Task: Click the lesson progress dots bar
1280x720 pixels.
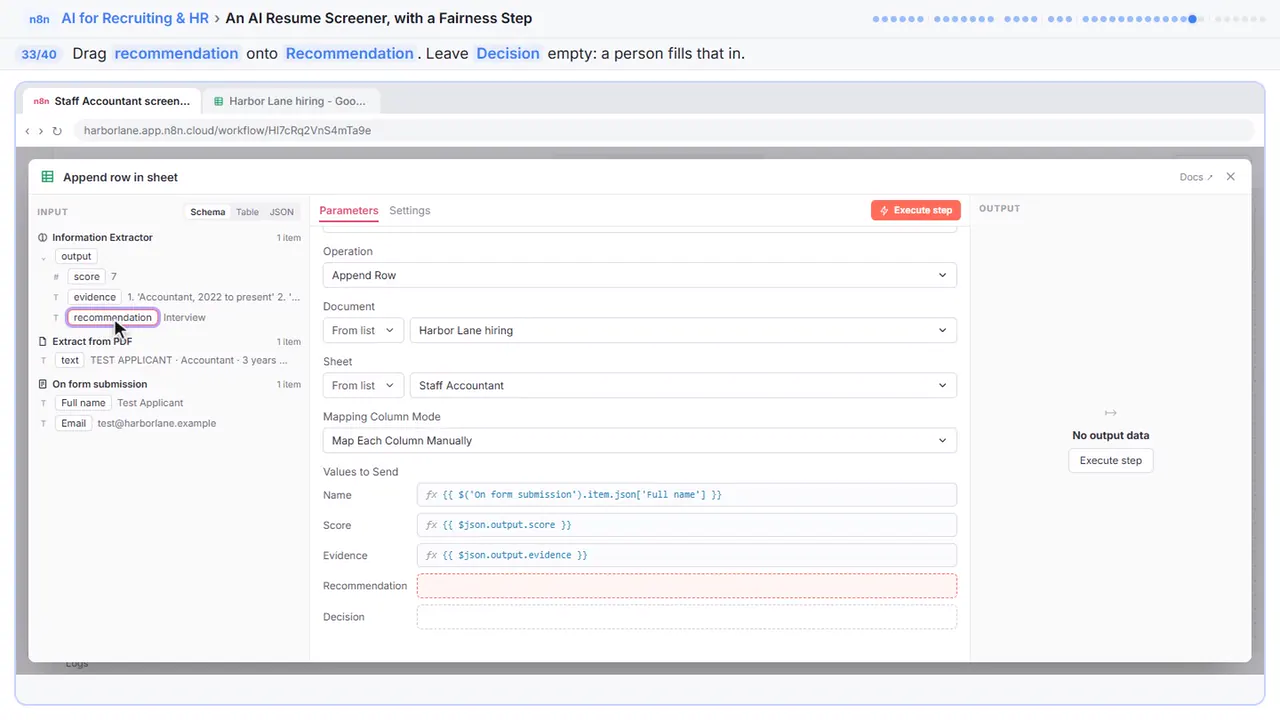Action: [1070, 18]
